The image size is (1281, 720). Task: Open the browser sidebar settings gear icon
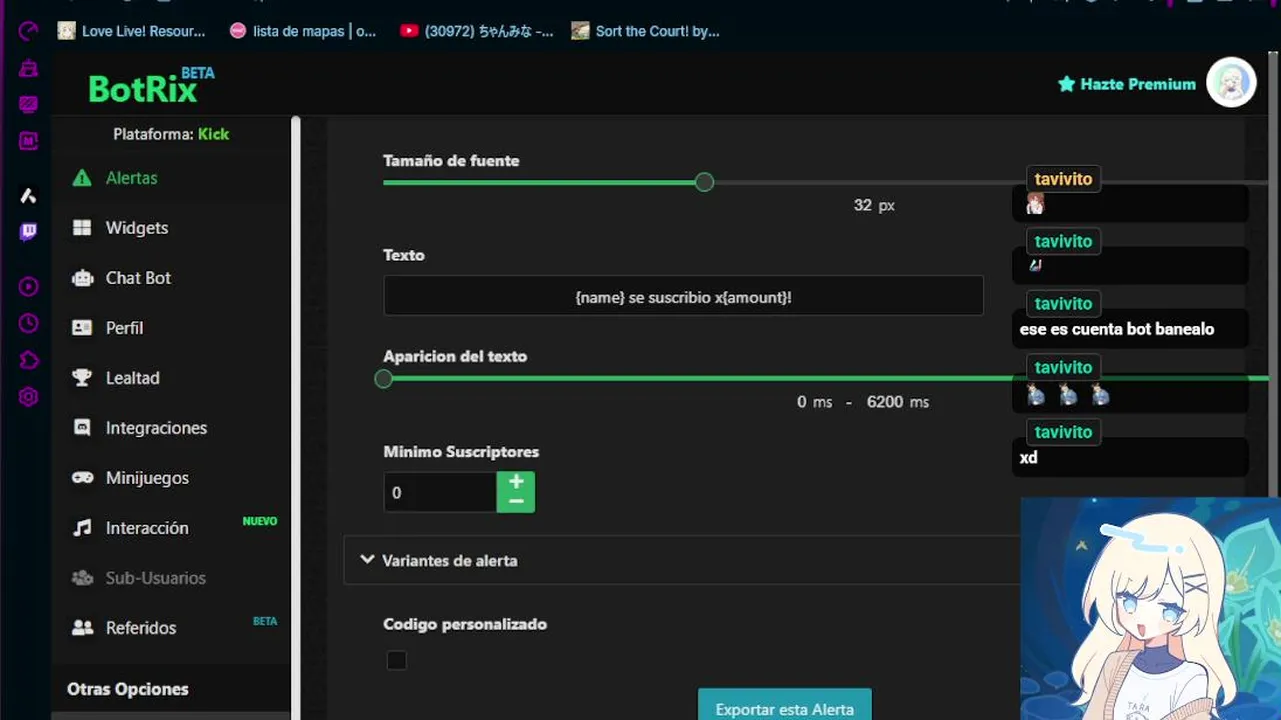28,397
